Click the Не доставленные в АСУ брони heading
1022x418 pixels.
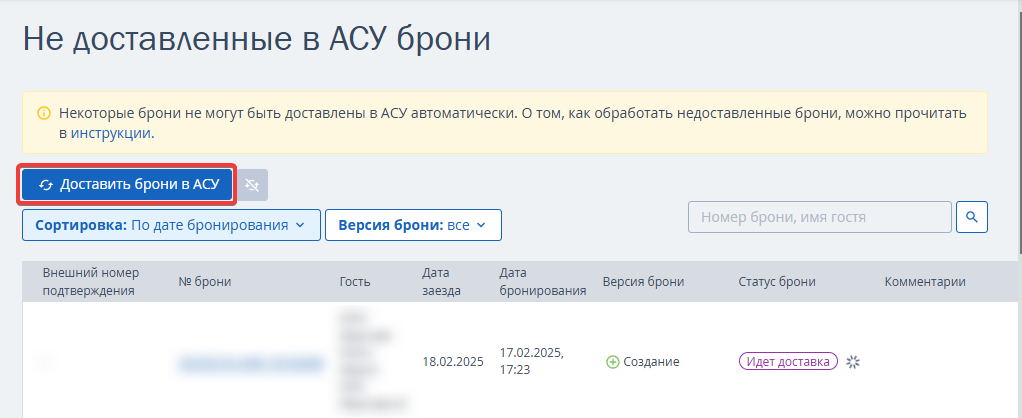(257, 39)
